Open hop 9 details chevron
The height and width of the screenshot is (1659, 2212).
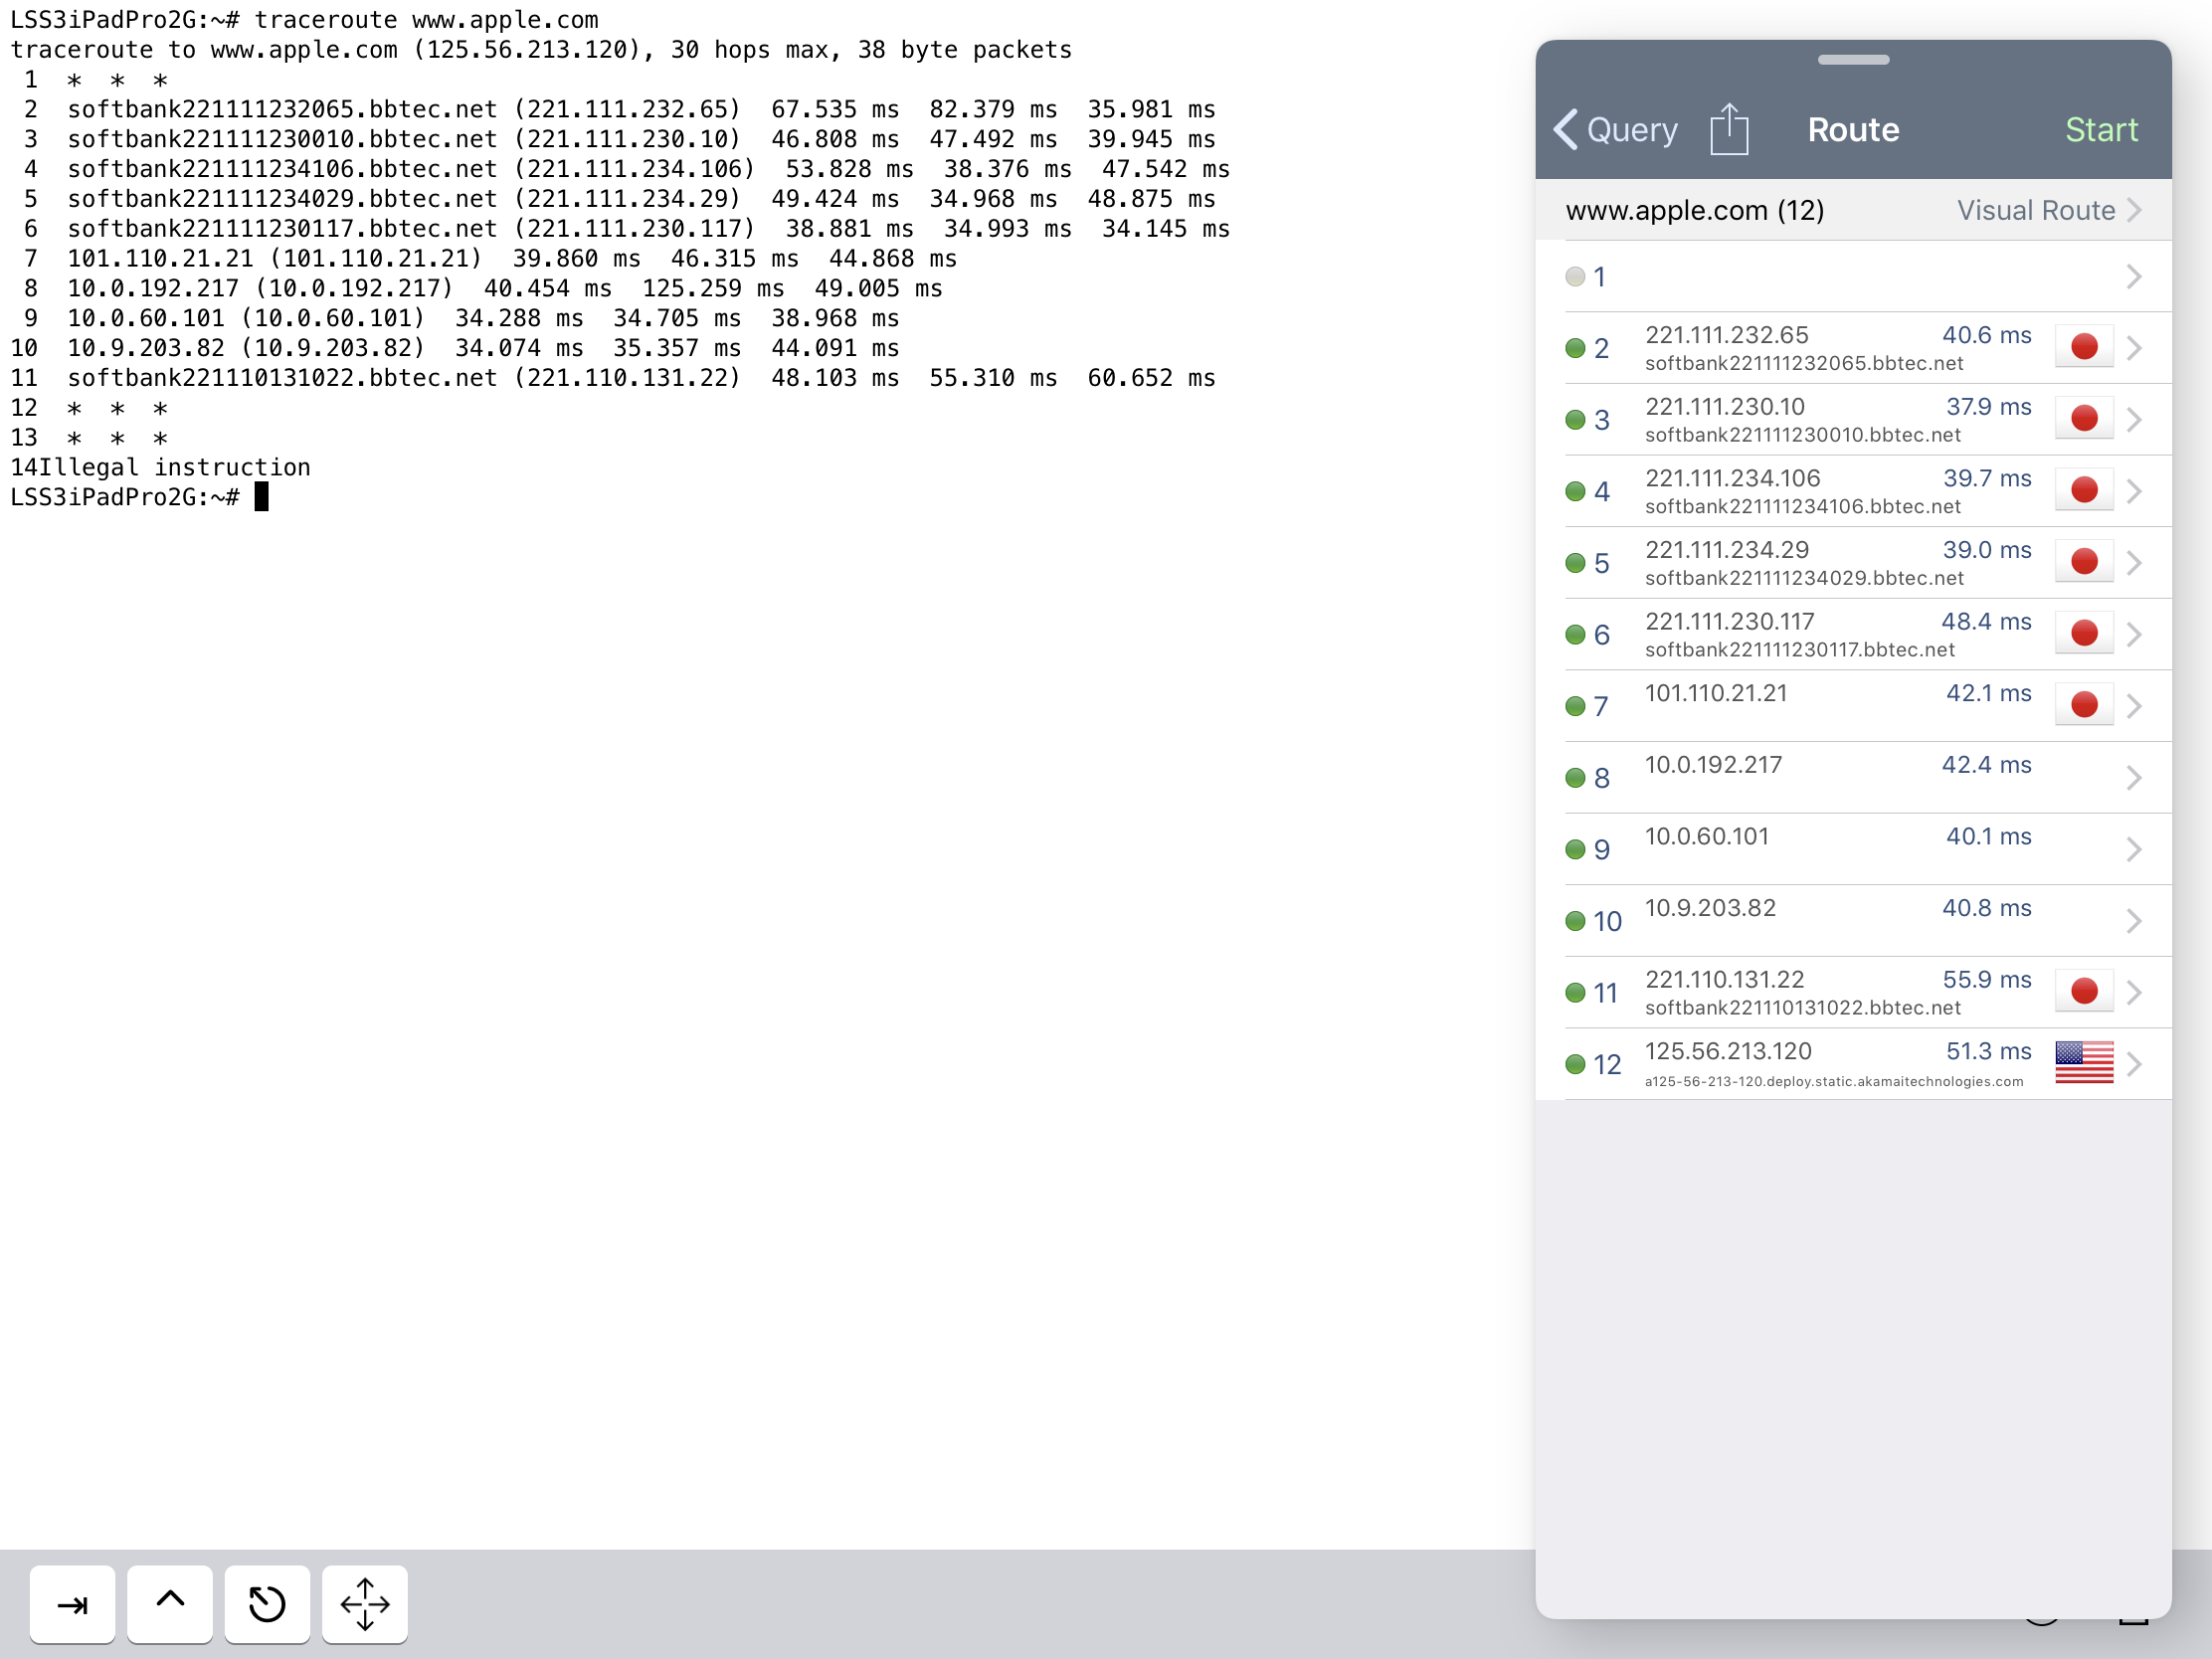pyautogui.click(x=2133, y=849)
